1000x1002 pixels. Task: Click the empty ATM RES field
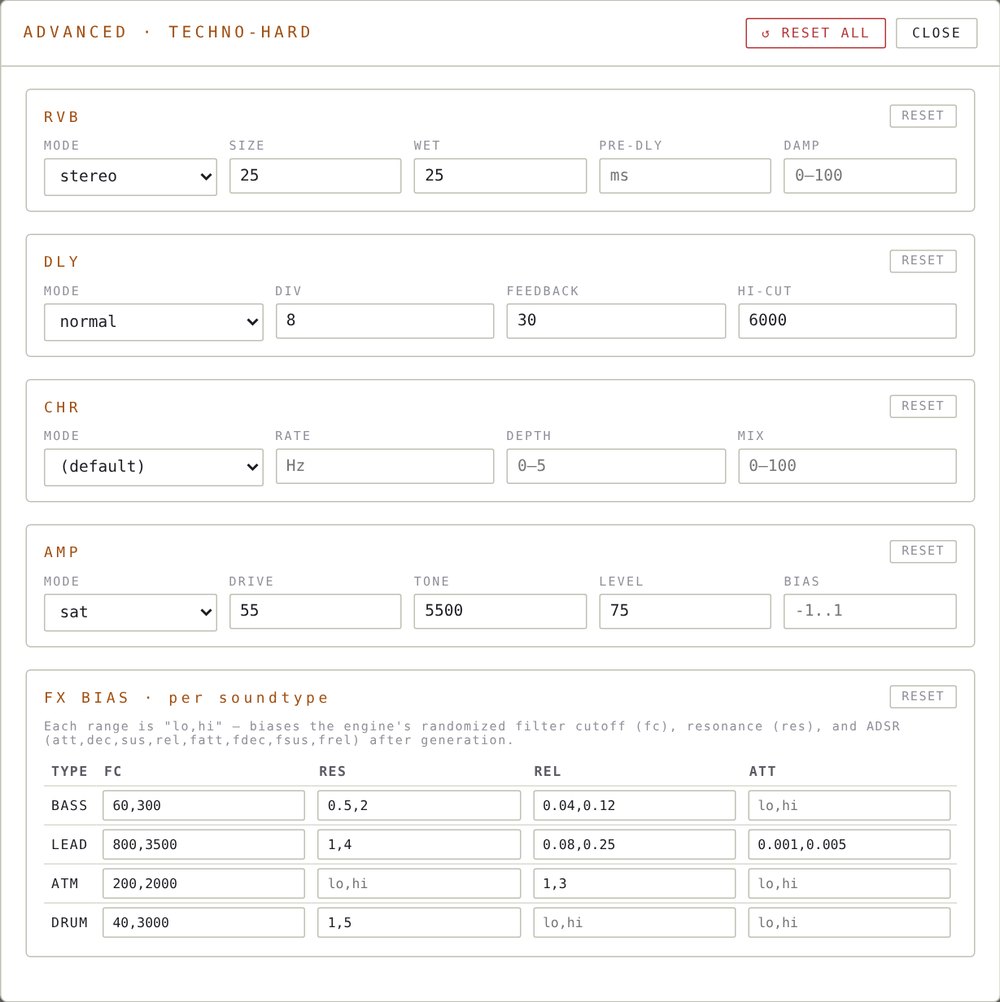click(419, 883)
